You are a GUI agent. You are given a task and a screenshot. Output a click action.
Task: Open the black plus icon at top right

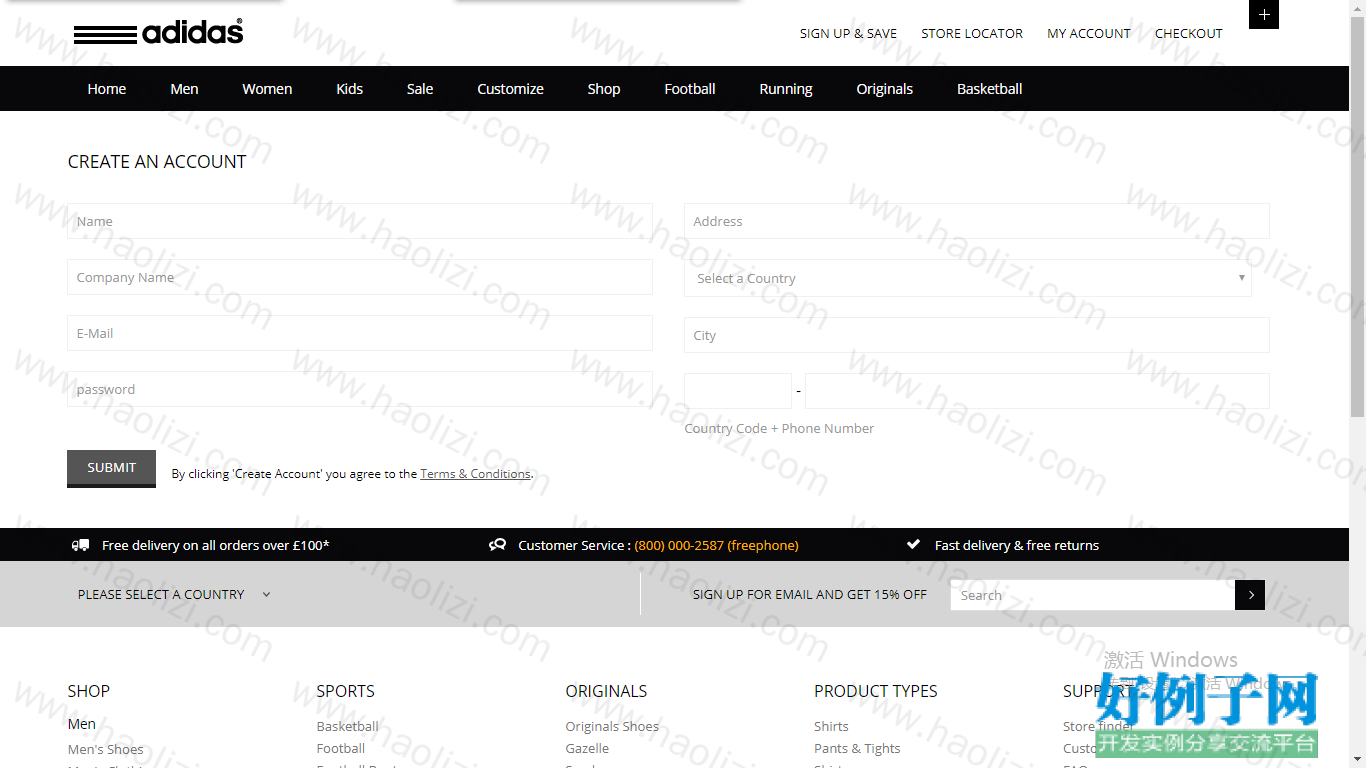(x=1264, y=14)
